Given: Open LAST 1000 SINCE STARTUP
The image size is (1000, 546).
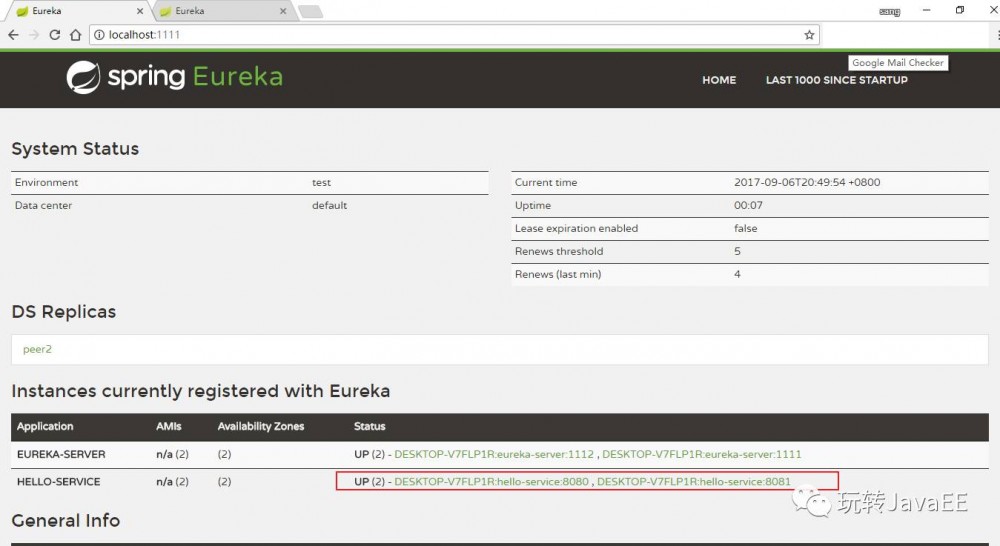Looking at the screenshot, I should [x=836, y=80].
